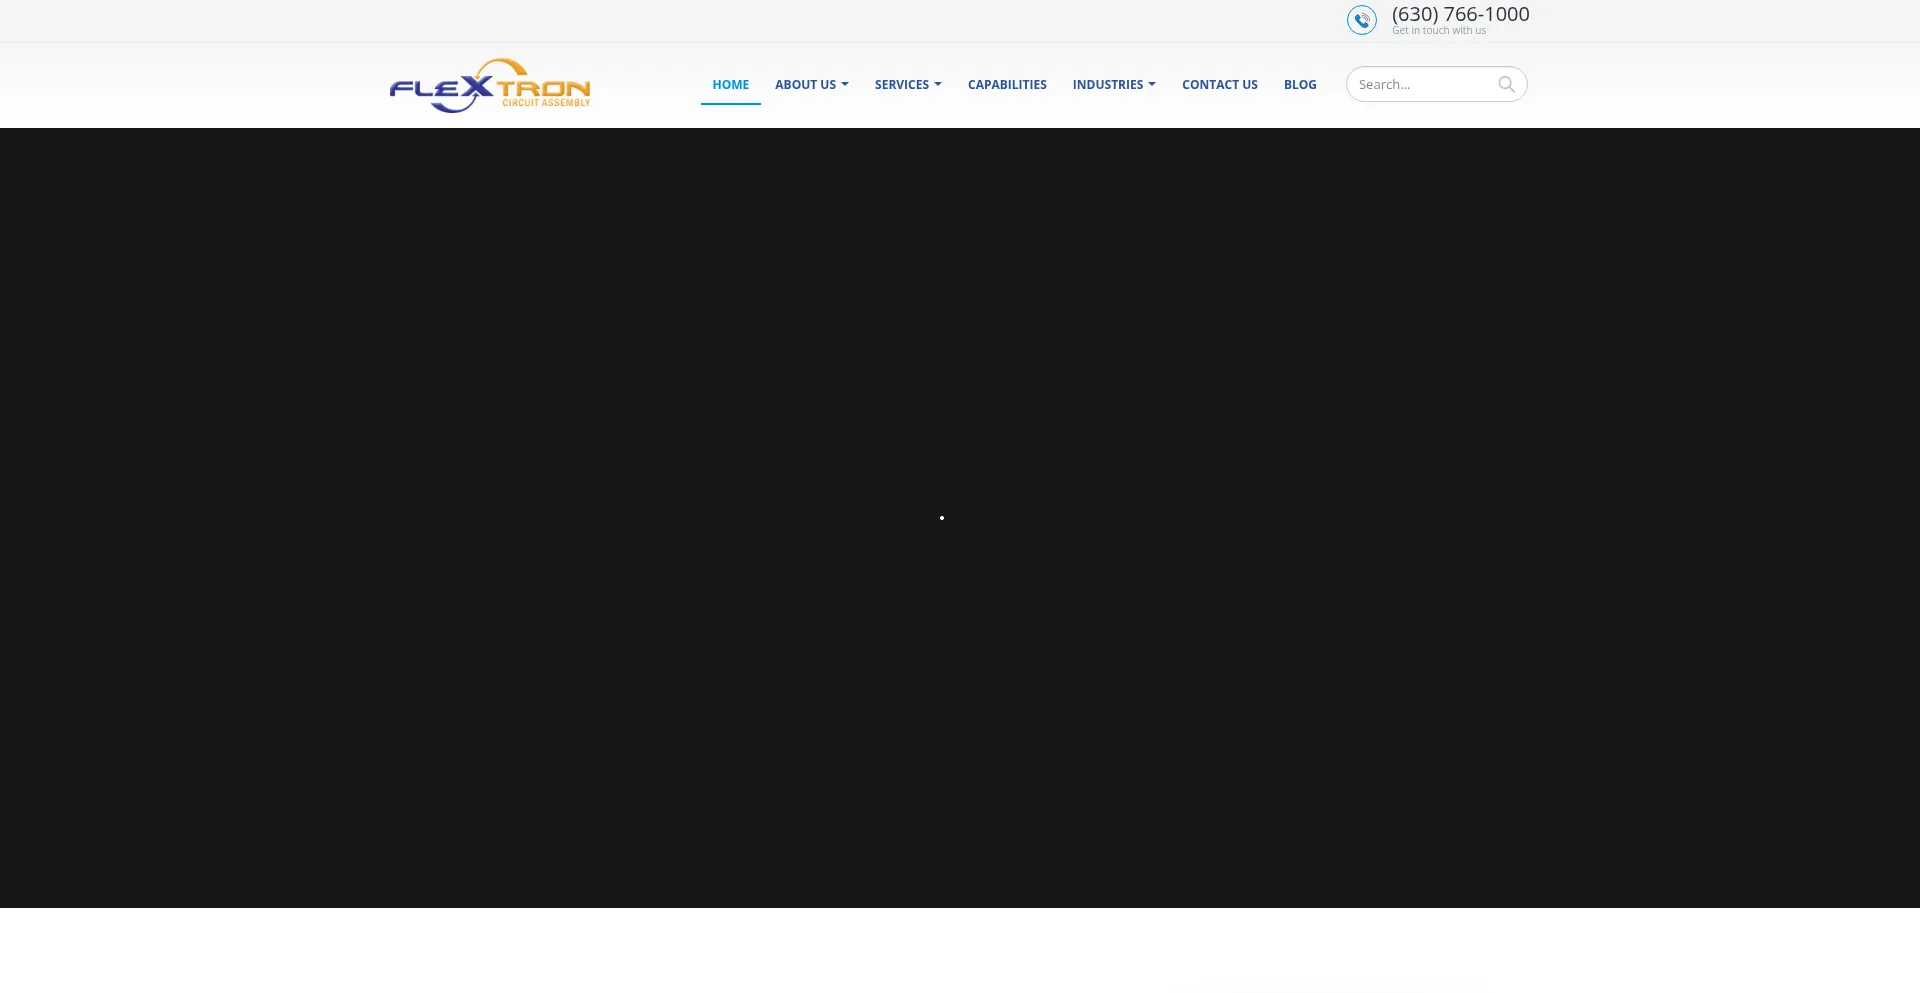Click the white loading dot in hero

(942, 518)
